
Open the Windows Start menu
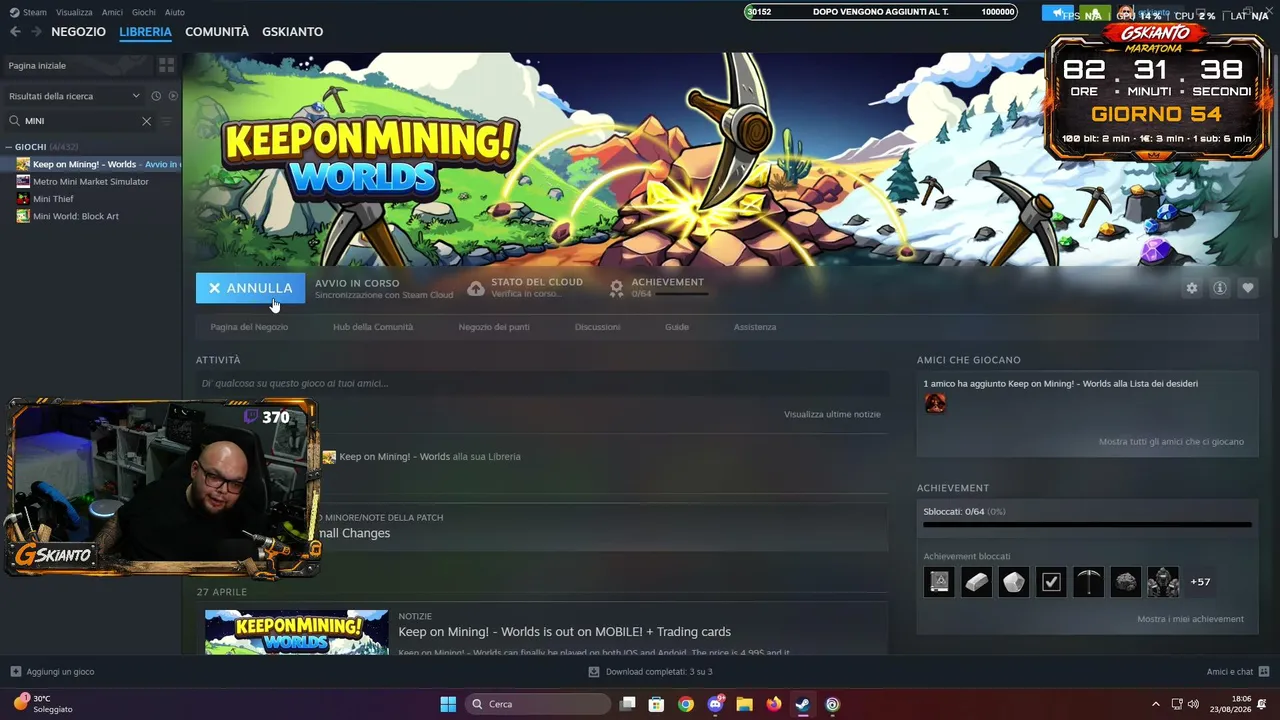coord(448,704)
